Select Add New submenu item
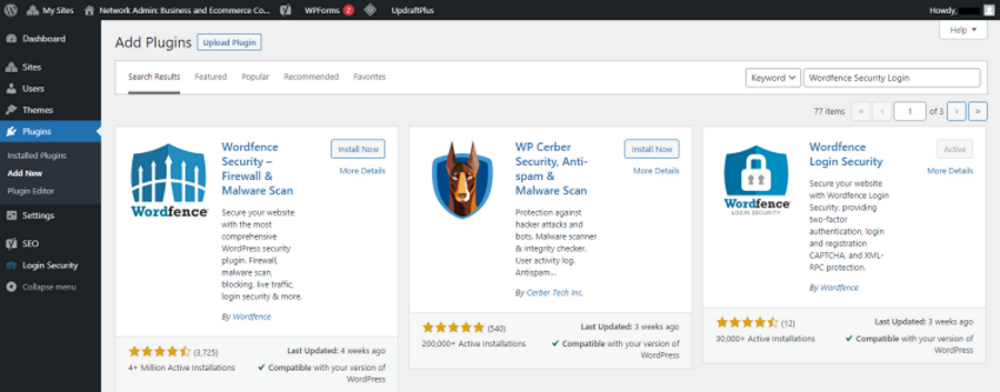 tap(25, 173)
